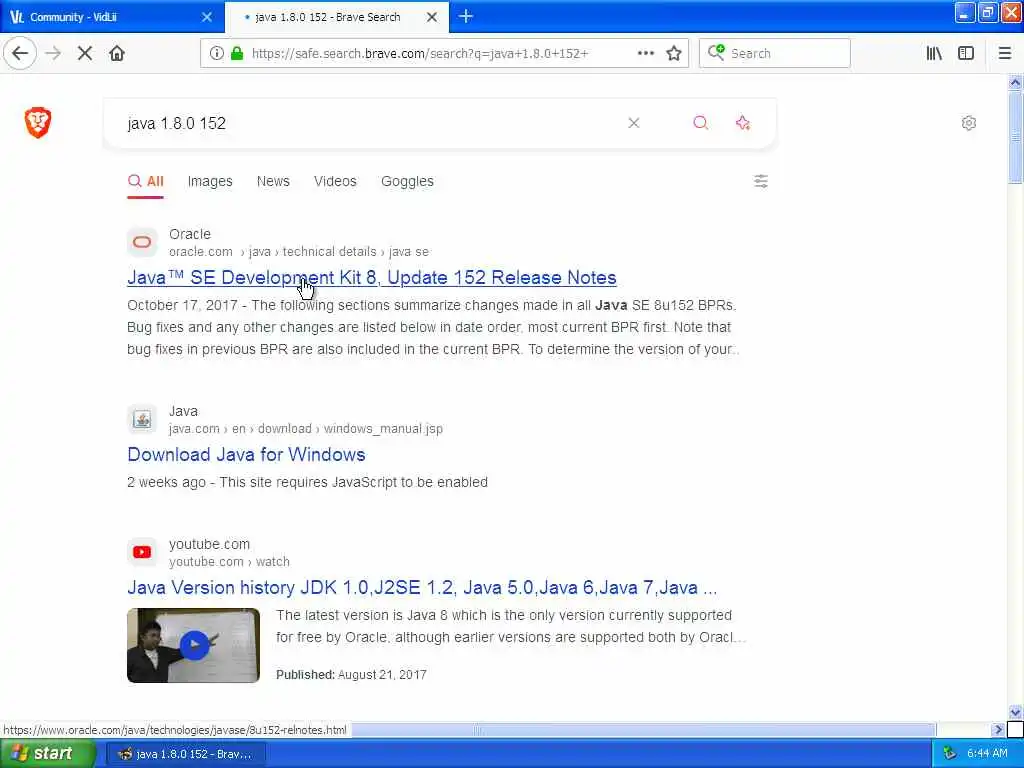Click the YouTube favicon icon
1024x768 pixels.
(142, 552)
